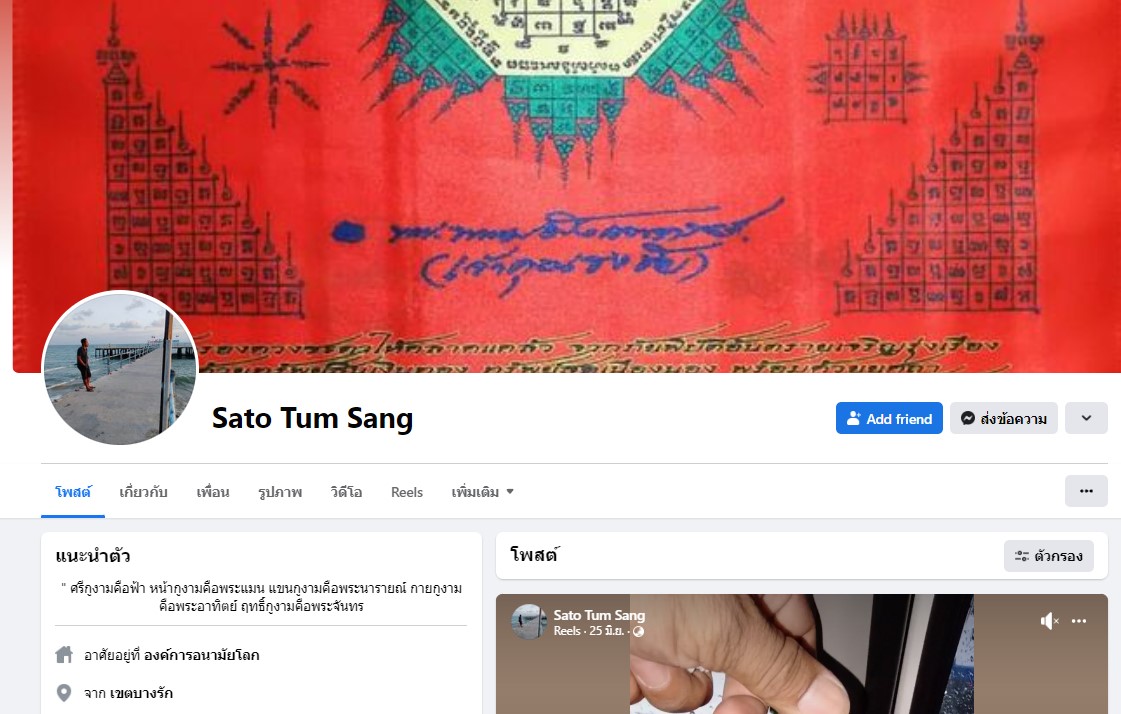Open the three-dot profile options menu
1121x714 pixels.
[1086, 491]
